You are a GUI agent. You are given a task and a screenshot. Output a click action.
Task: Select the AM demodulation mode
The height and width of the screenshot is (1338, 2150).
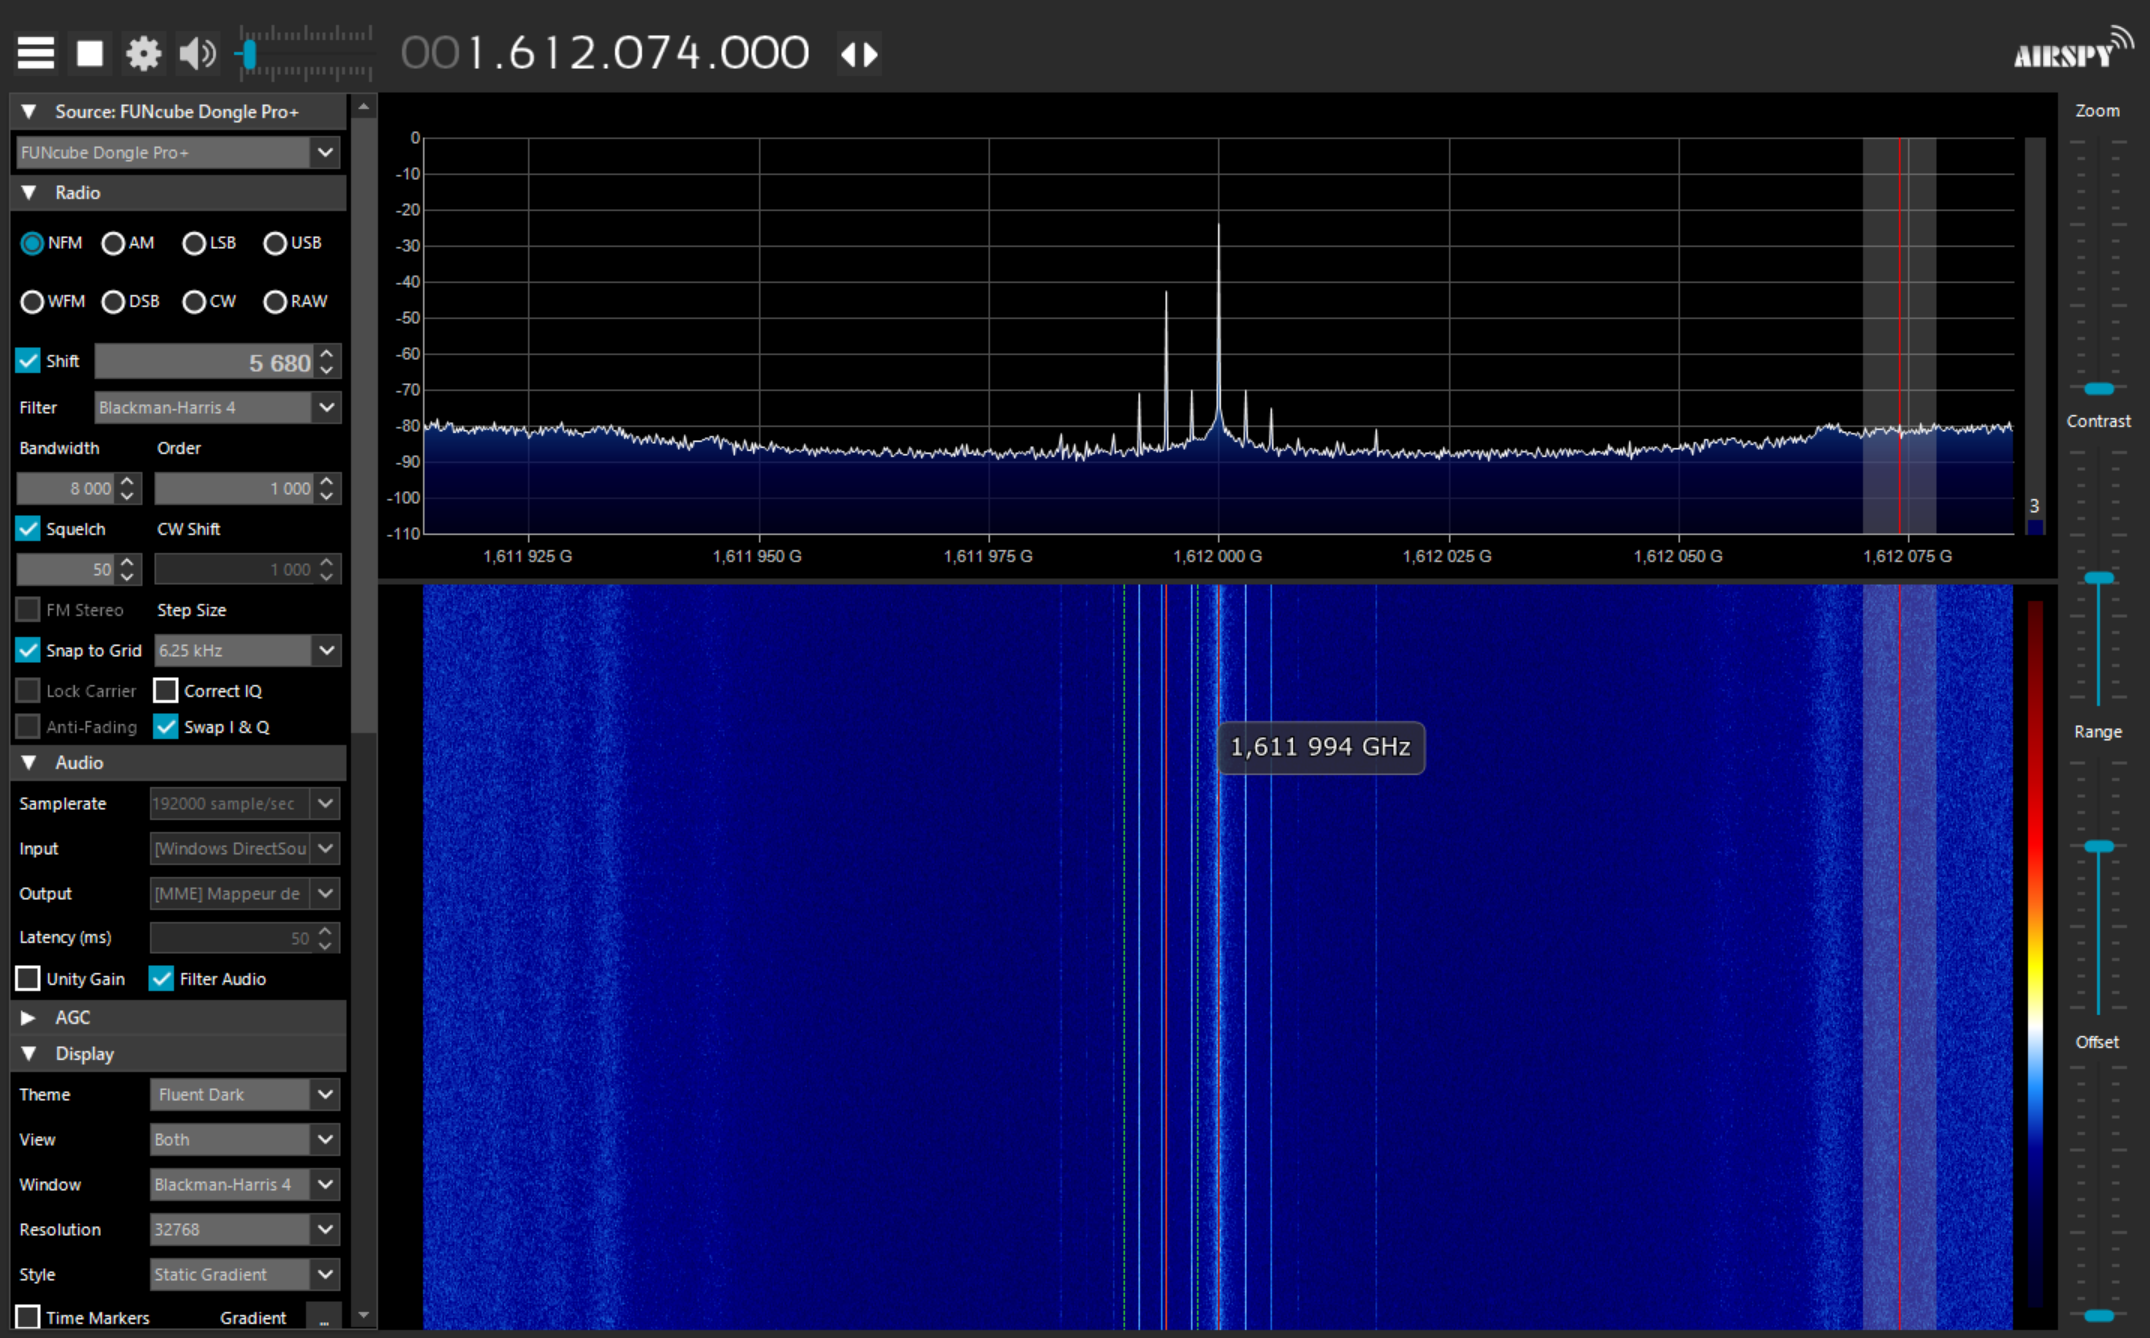point(114,243)
